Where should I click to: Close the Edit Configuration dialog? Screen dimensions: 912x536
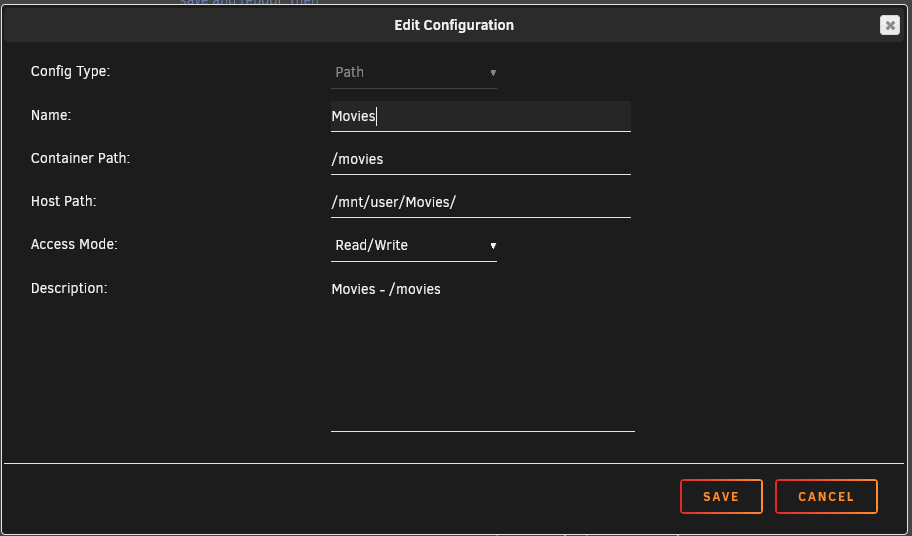tap(889, 25)
